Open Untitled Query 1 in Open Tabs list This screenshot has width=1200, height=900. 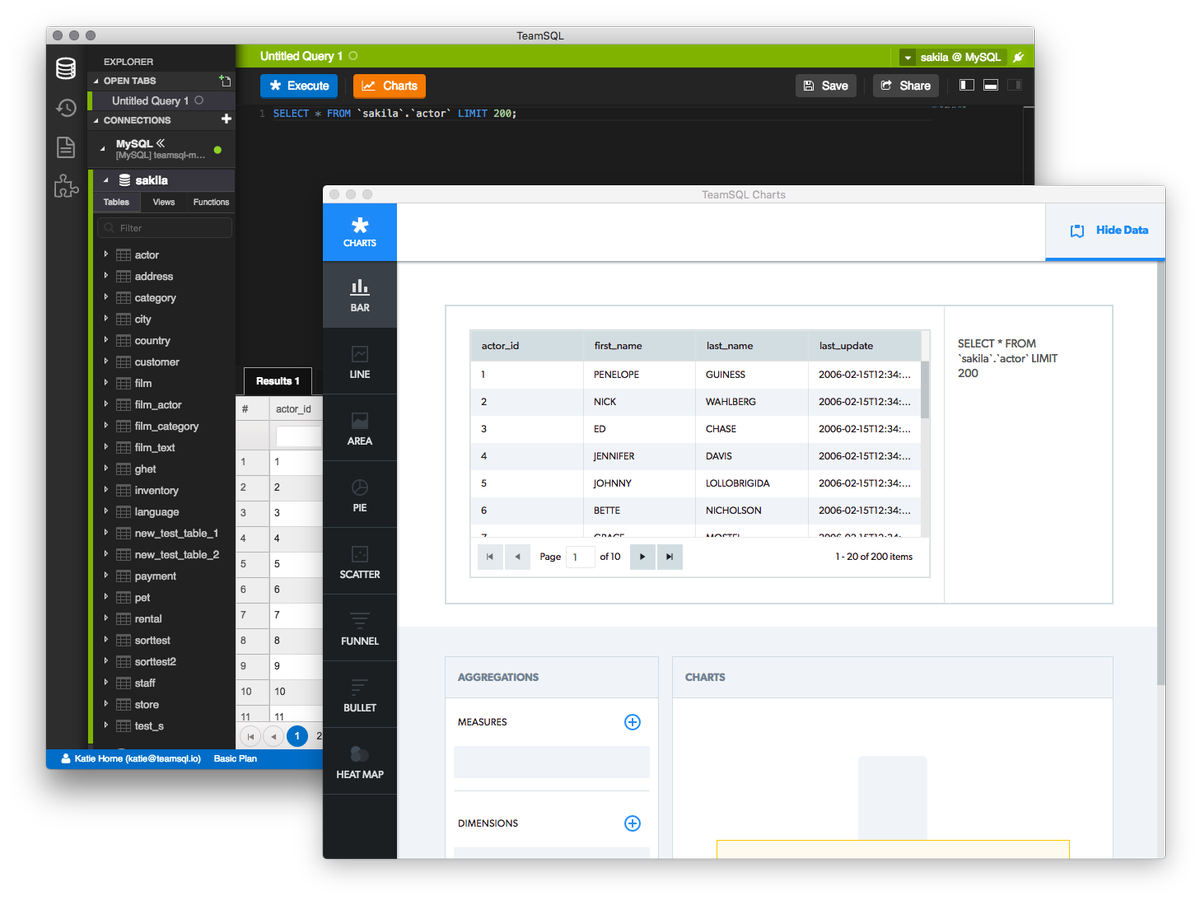[x=162, y=101]
